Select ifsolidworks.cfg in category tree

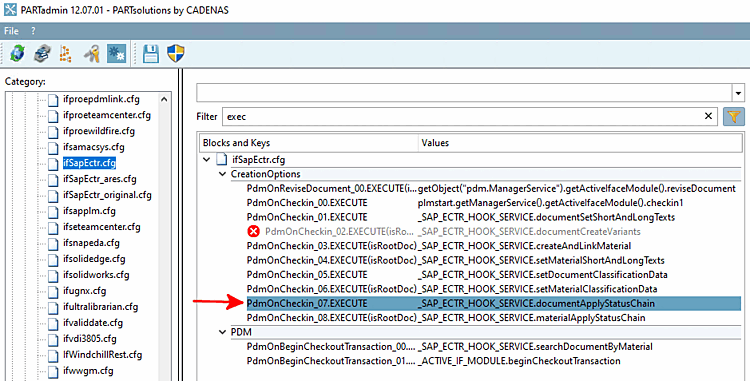pyautogui.click(x=96, y=275)
